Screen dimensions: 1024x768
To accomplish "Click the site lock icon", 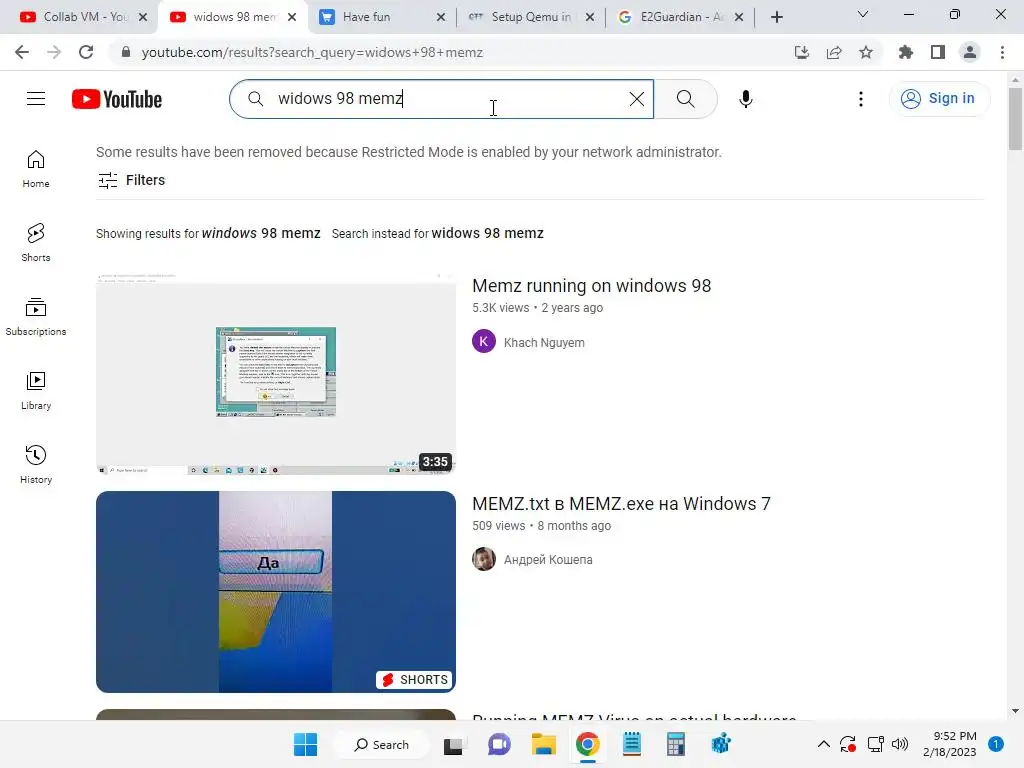I will pos(126,52).
